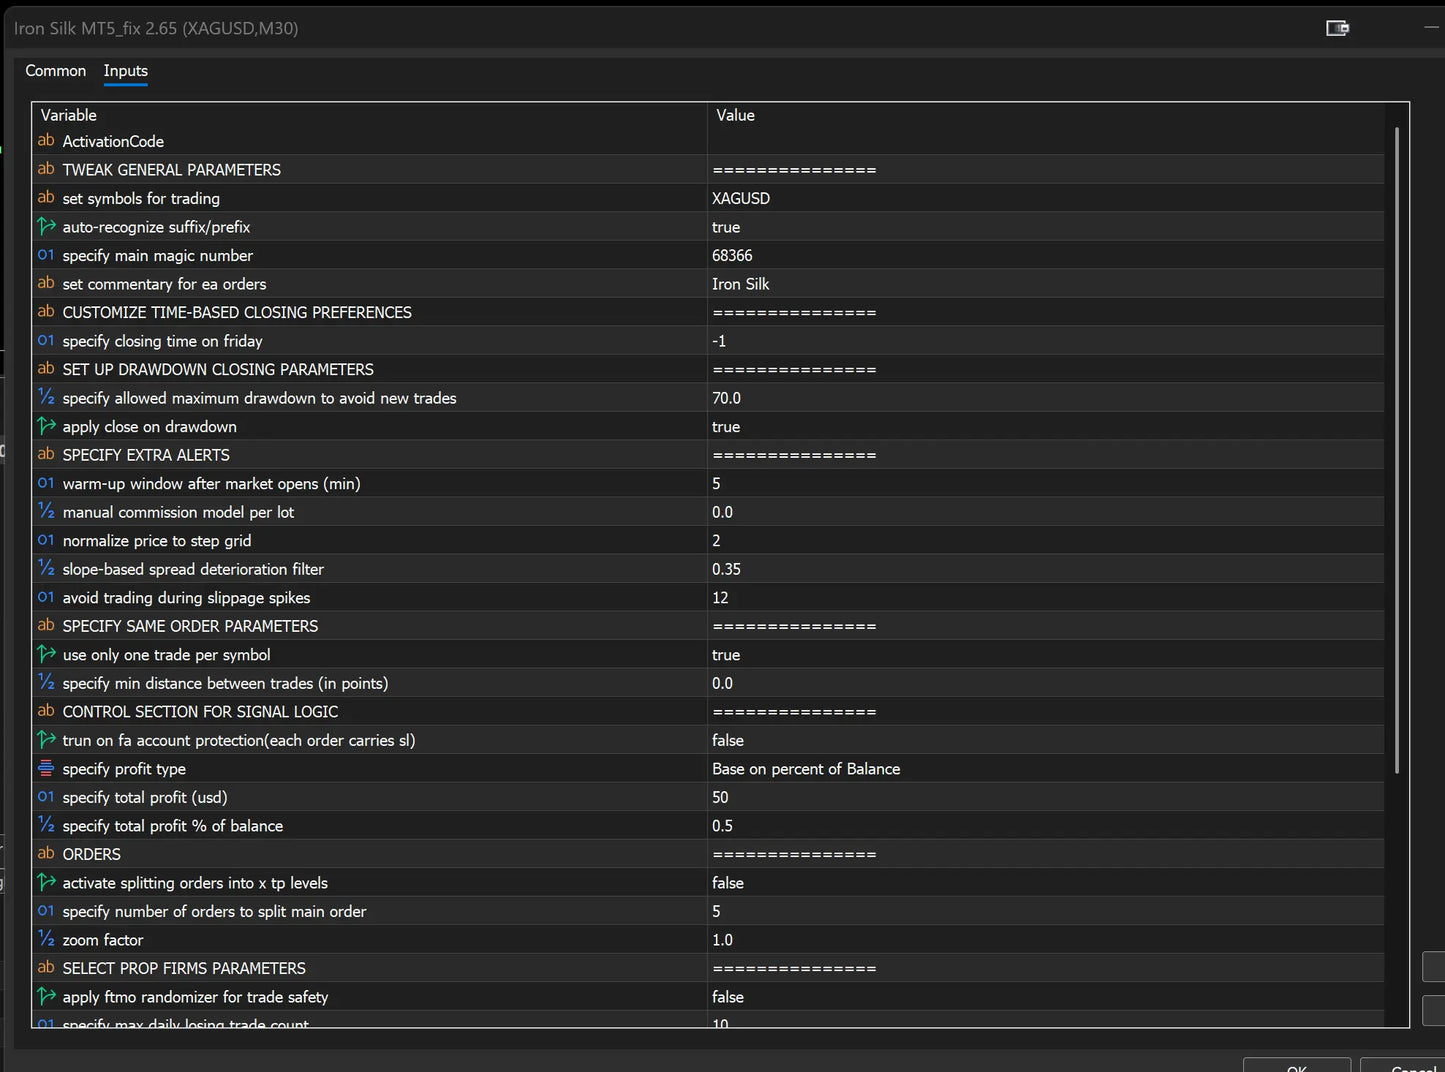Click the double icon for min distance between trades

point(46,682)
